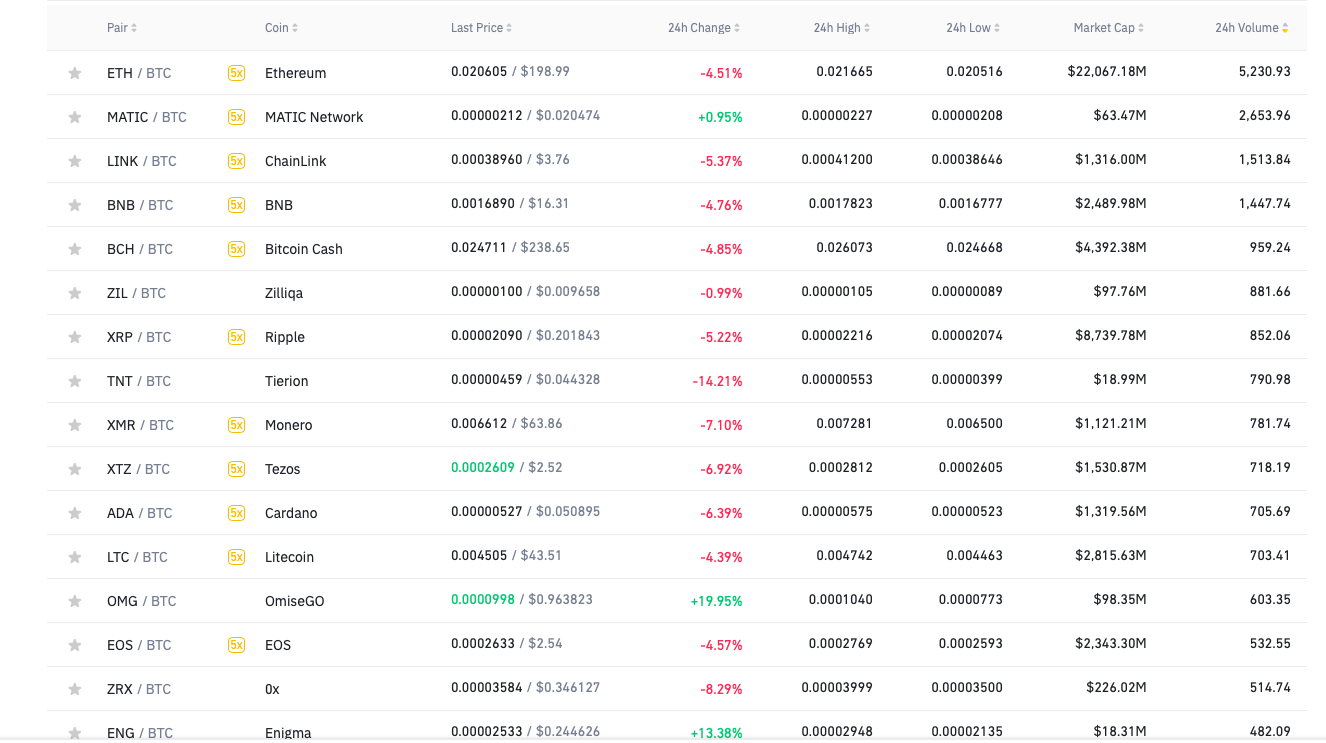Sort table by 24h Low column
The height and width of the screenshot is (743, 1326).
974,28
